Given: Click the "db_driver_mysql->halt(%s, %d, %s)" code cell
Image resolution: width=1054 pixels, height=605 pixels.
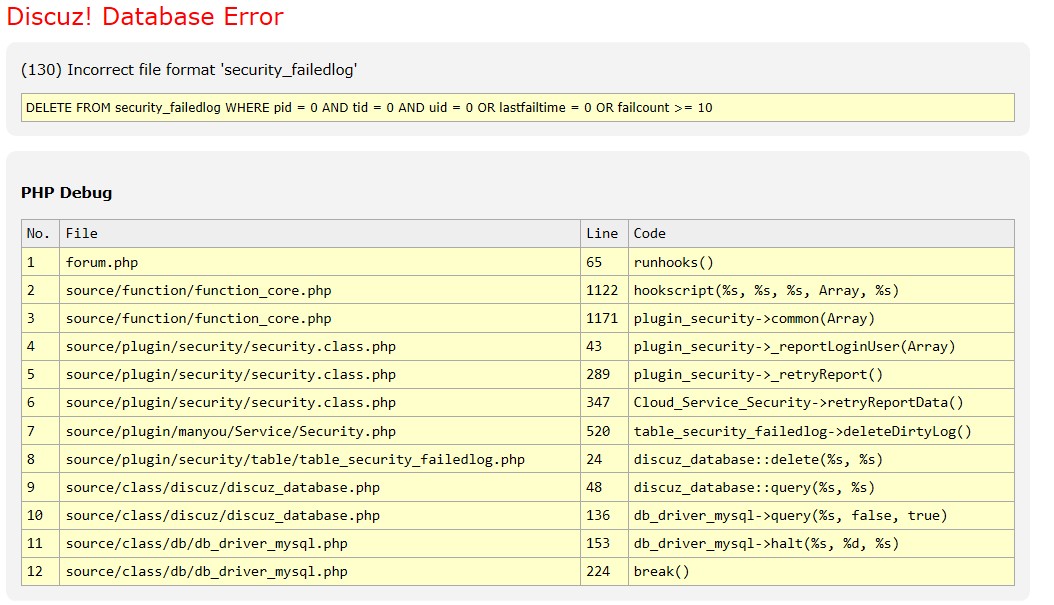Looking at the screenshot, I should click(821, 543).
